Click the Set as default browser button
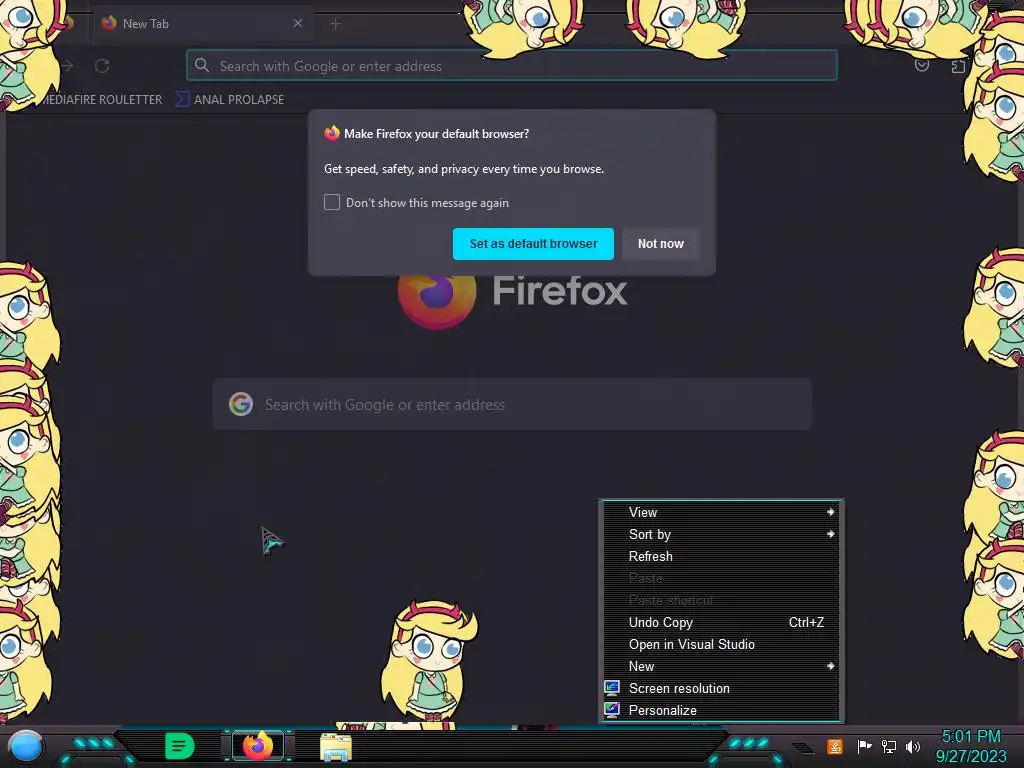1024x768 pixels. 533,244
